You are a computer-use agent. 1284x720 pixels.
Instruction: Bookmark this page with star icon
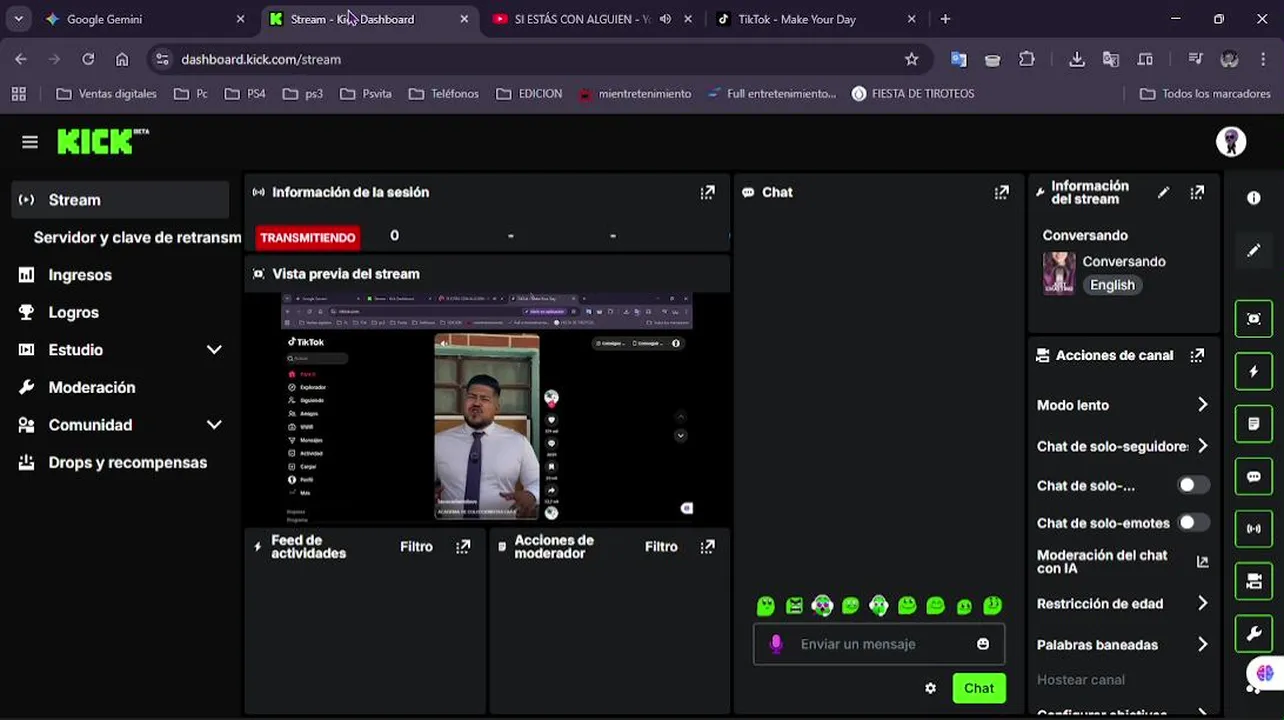tap(911, 59)
